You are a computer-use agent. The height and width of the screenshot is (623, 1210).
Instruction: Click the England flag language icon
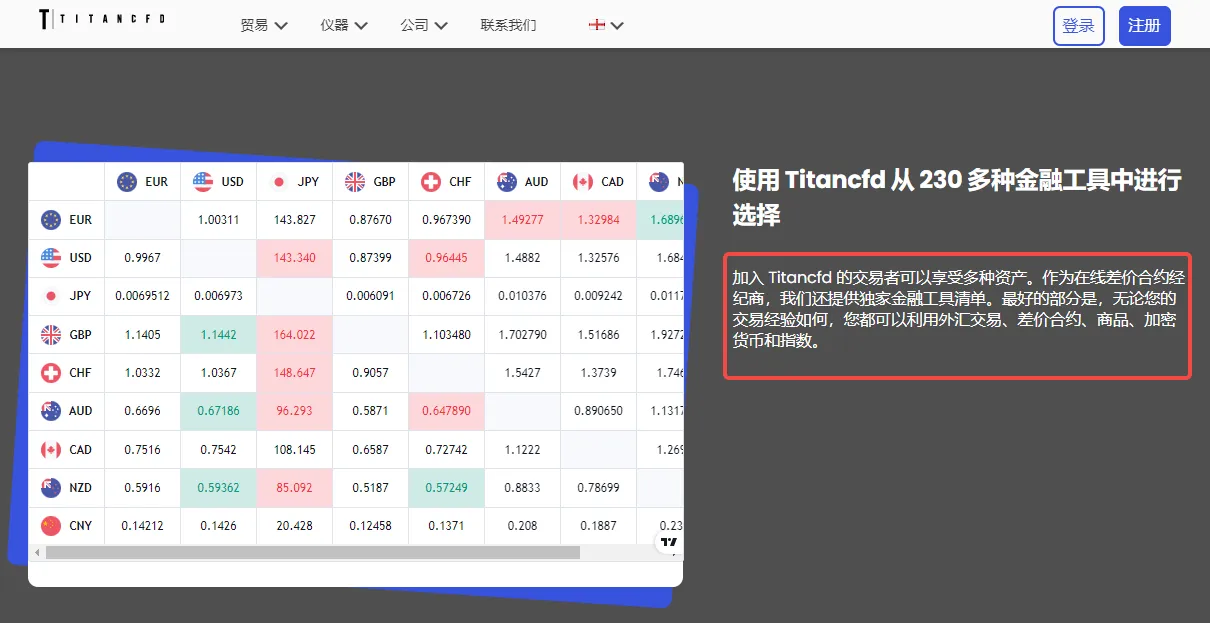[x=596, y=25]
